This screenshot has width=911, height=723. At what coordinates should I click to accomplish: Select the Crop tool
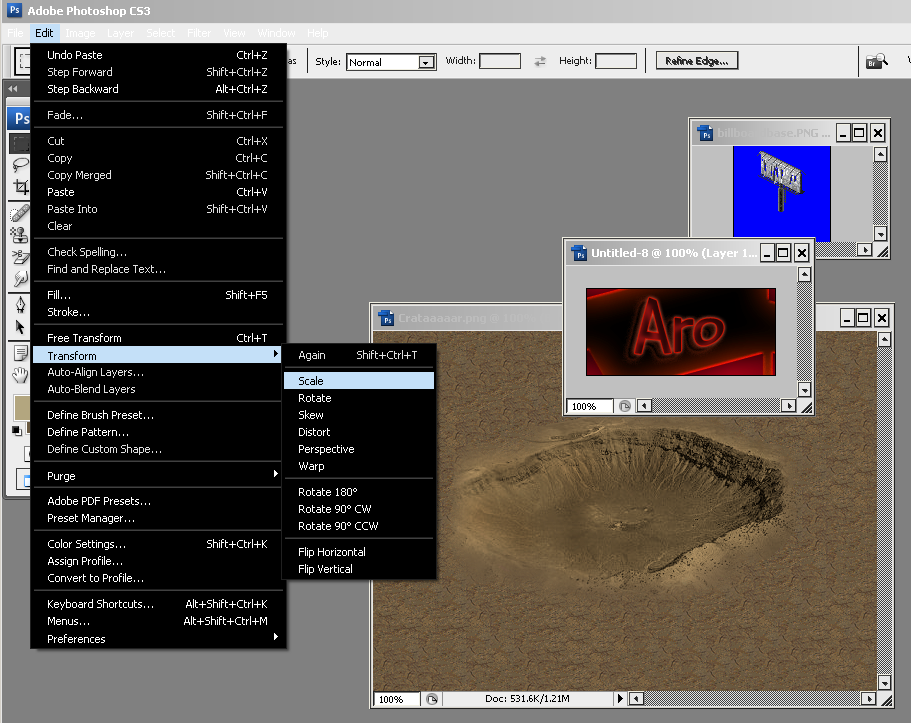(20, 187)
